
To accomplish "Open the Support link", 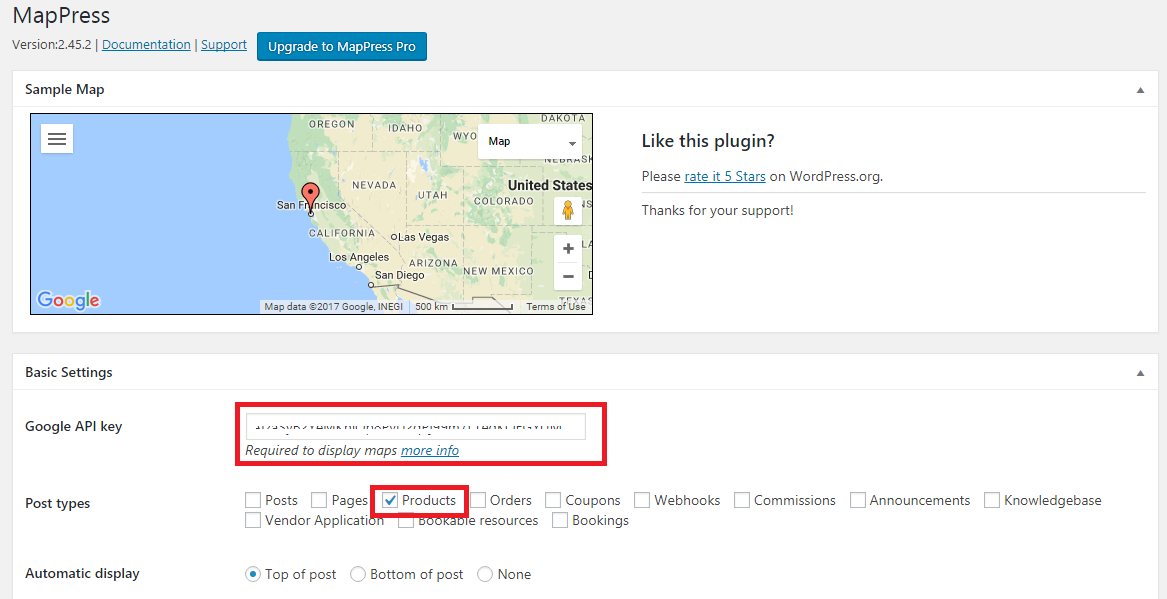I will (224, 45).
